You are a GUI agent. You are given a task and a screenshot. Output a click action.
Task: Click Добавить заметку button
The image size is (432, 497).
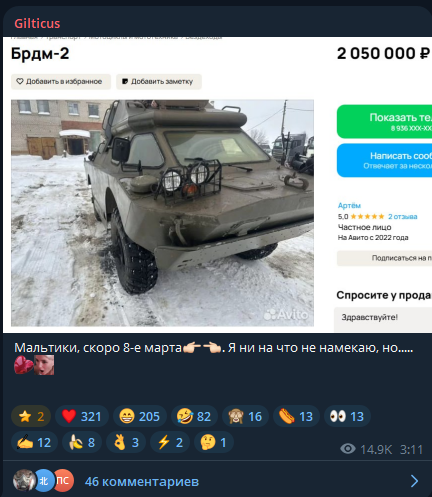coord(159,82)
